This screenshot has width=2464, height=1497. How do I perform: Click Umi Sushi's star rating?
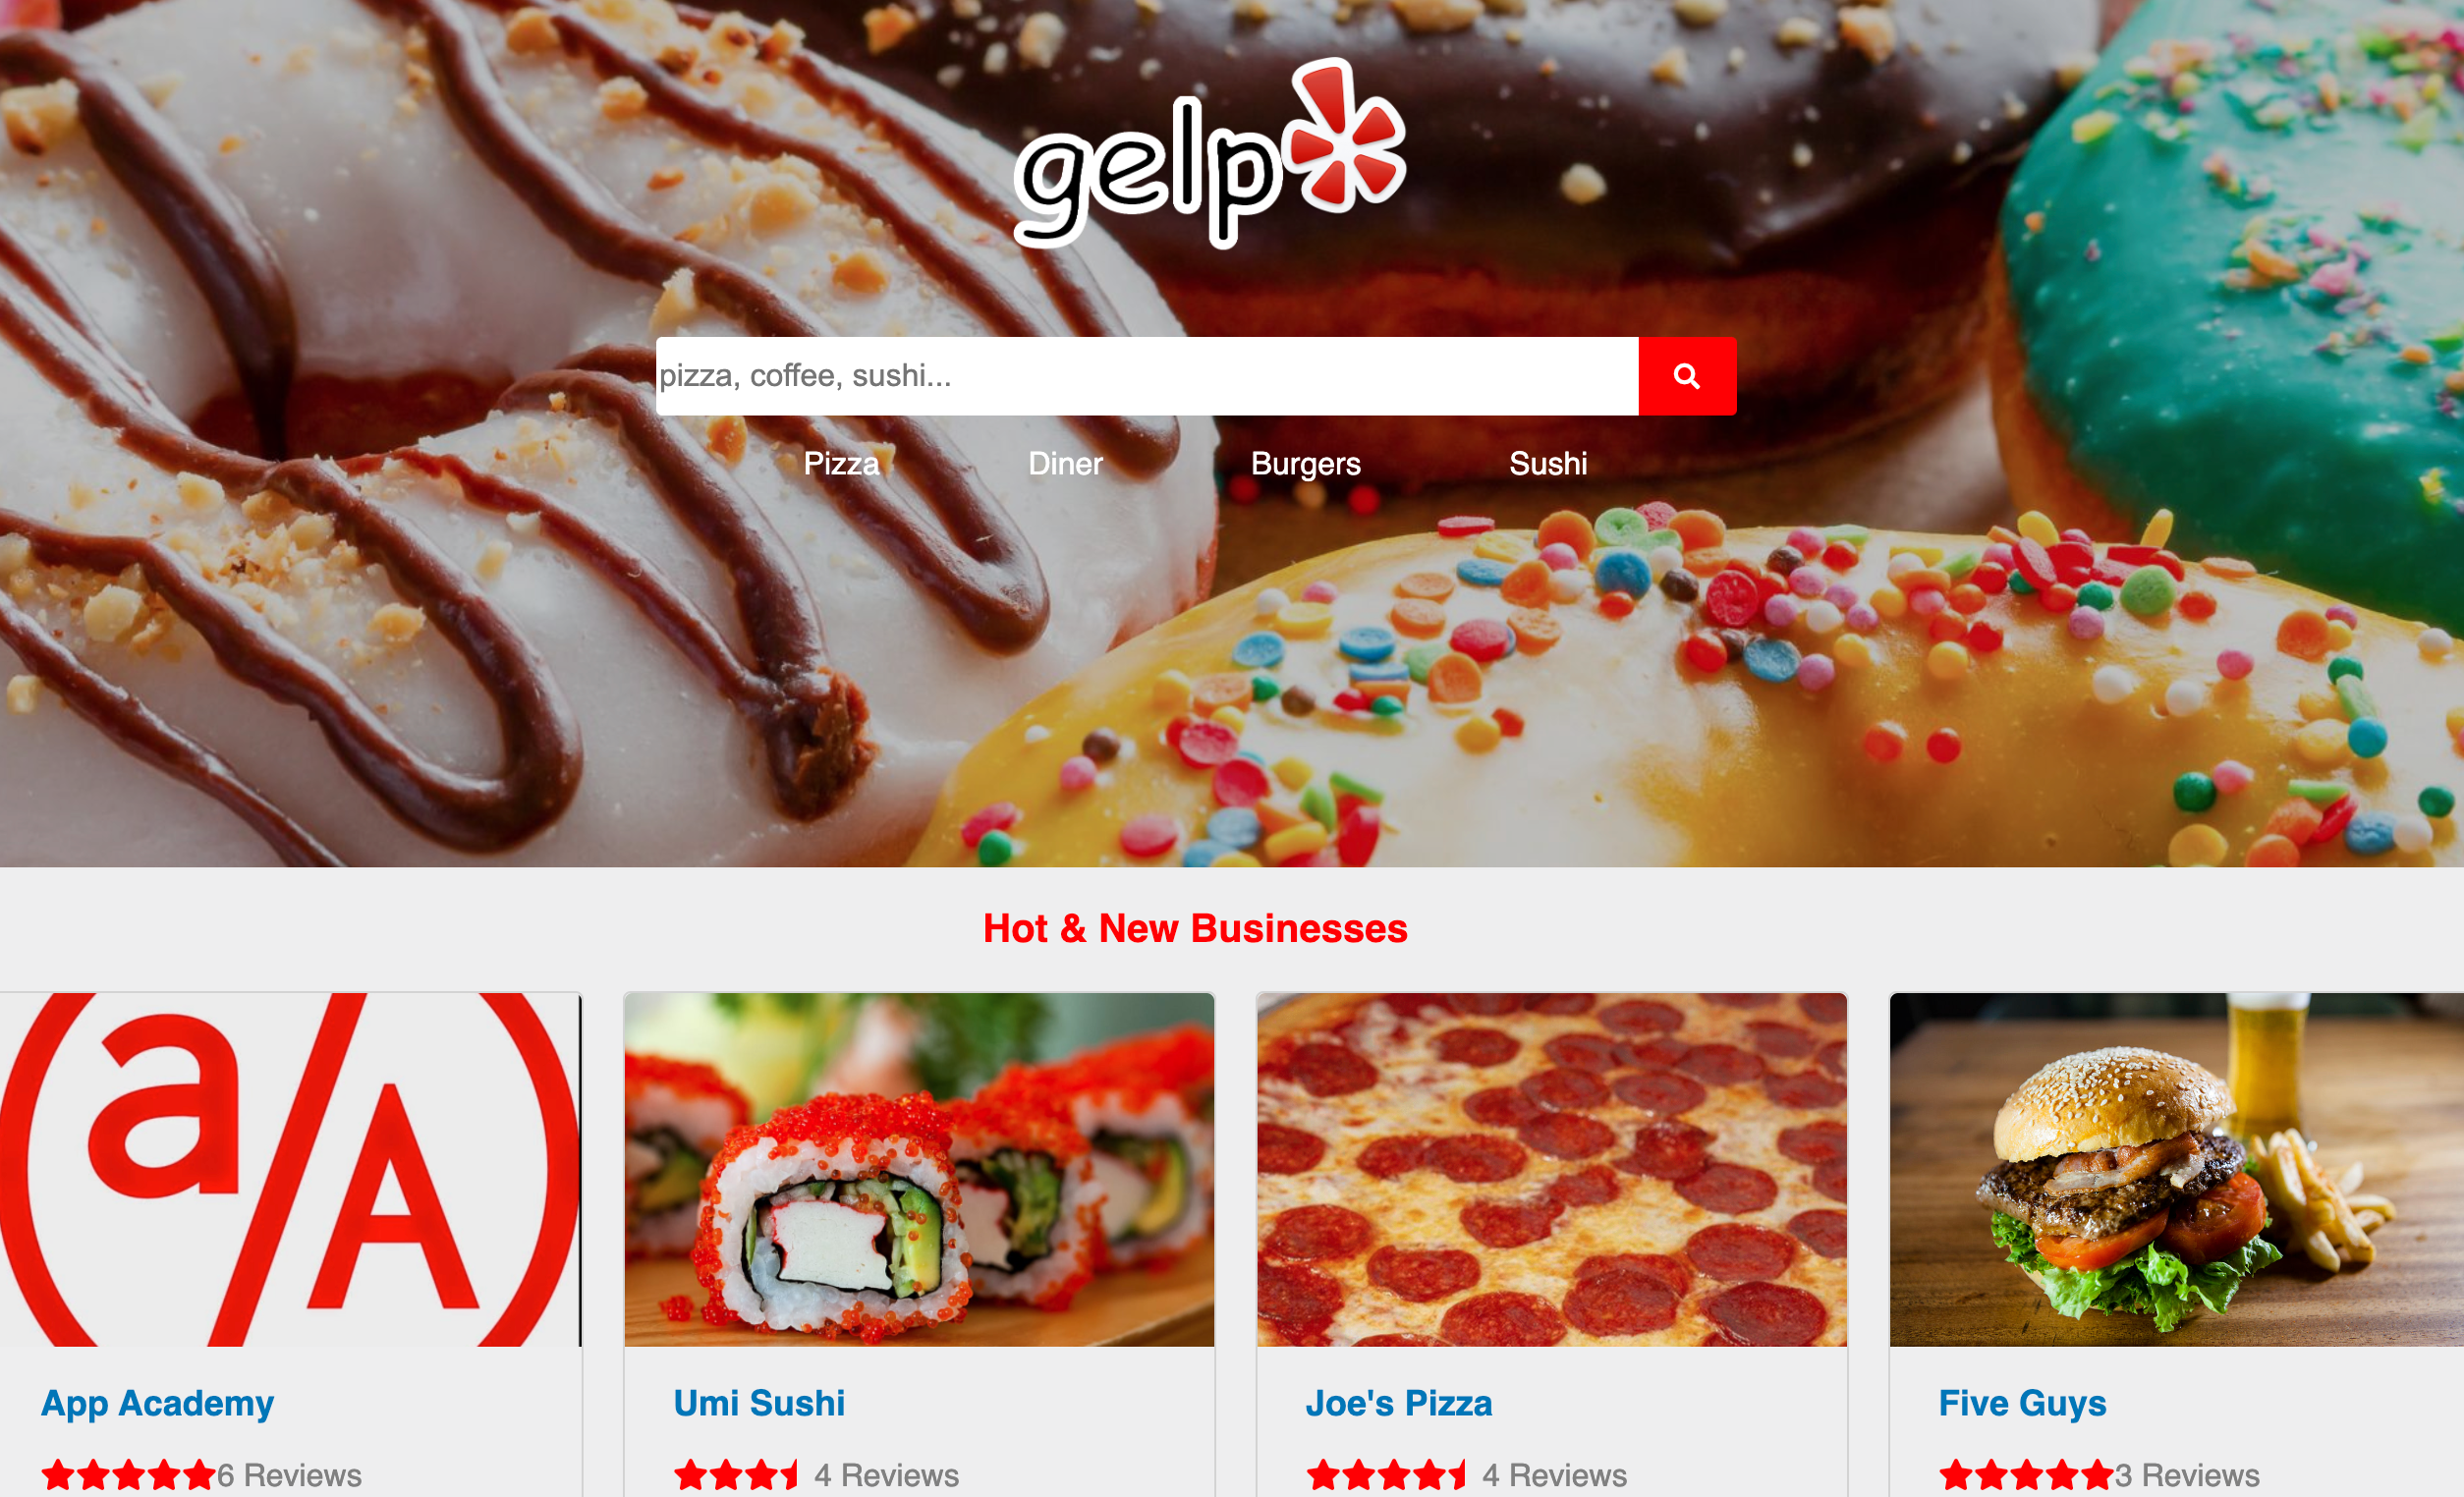(x=736, y=1475)
